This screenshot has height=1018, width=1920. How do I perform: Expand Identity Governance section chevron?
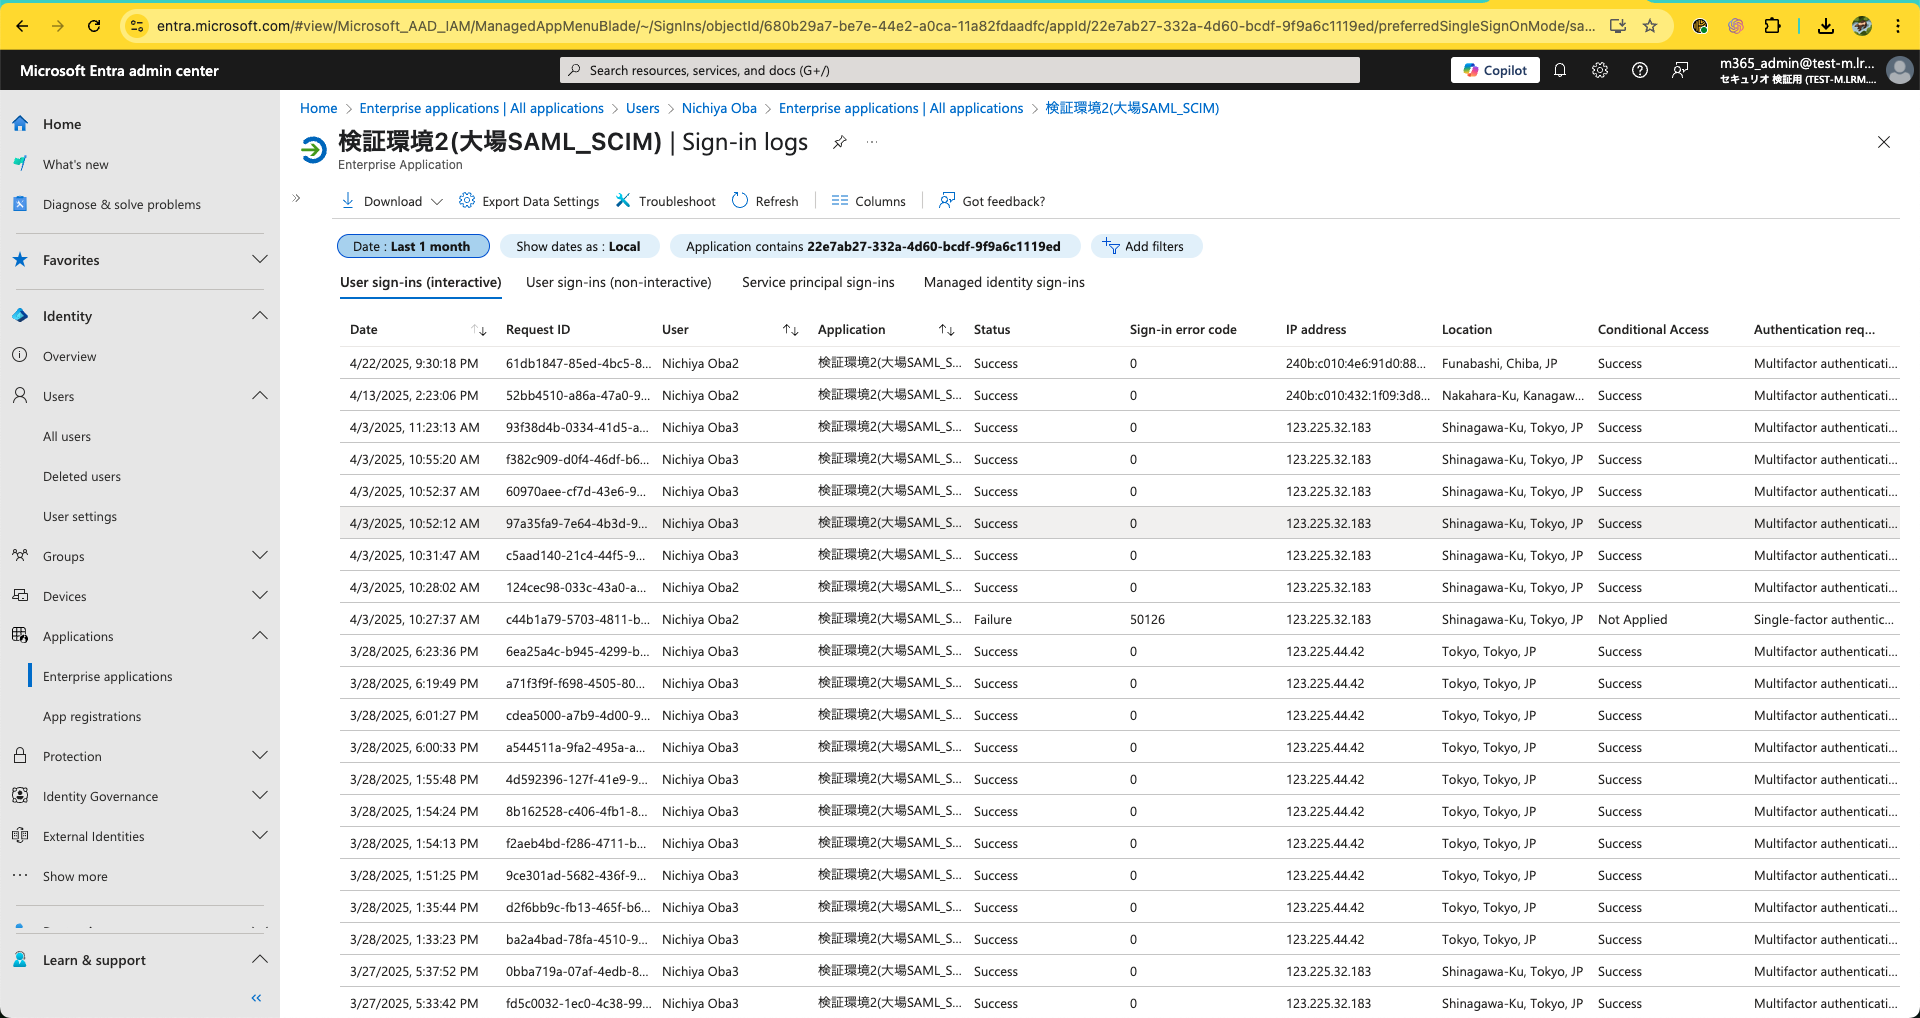click(260, 796)
